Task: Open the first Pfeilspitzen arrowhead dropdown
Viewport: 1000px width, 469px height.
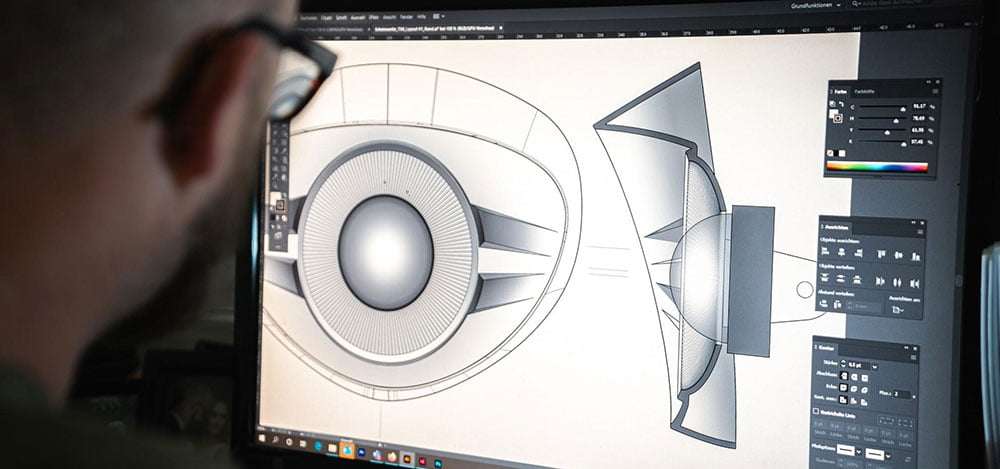Action: [858, 451]
